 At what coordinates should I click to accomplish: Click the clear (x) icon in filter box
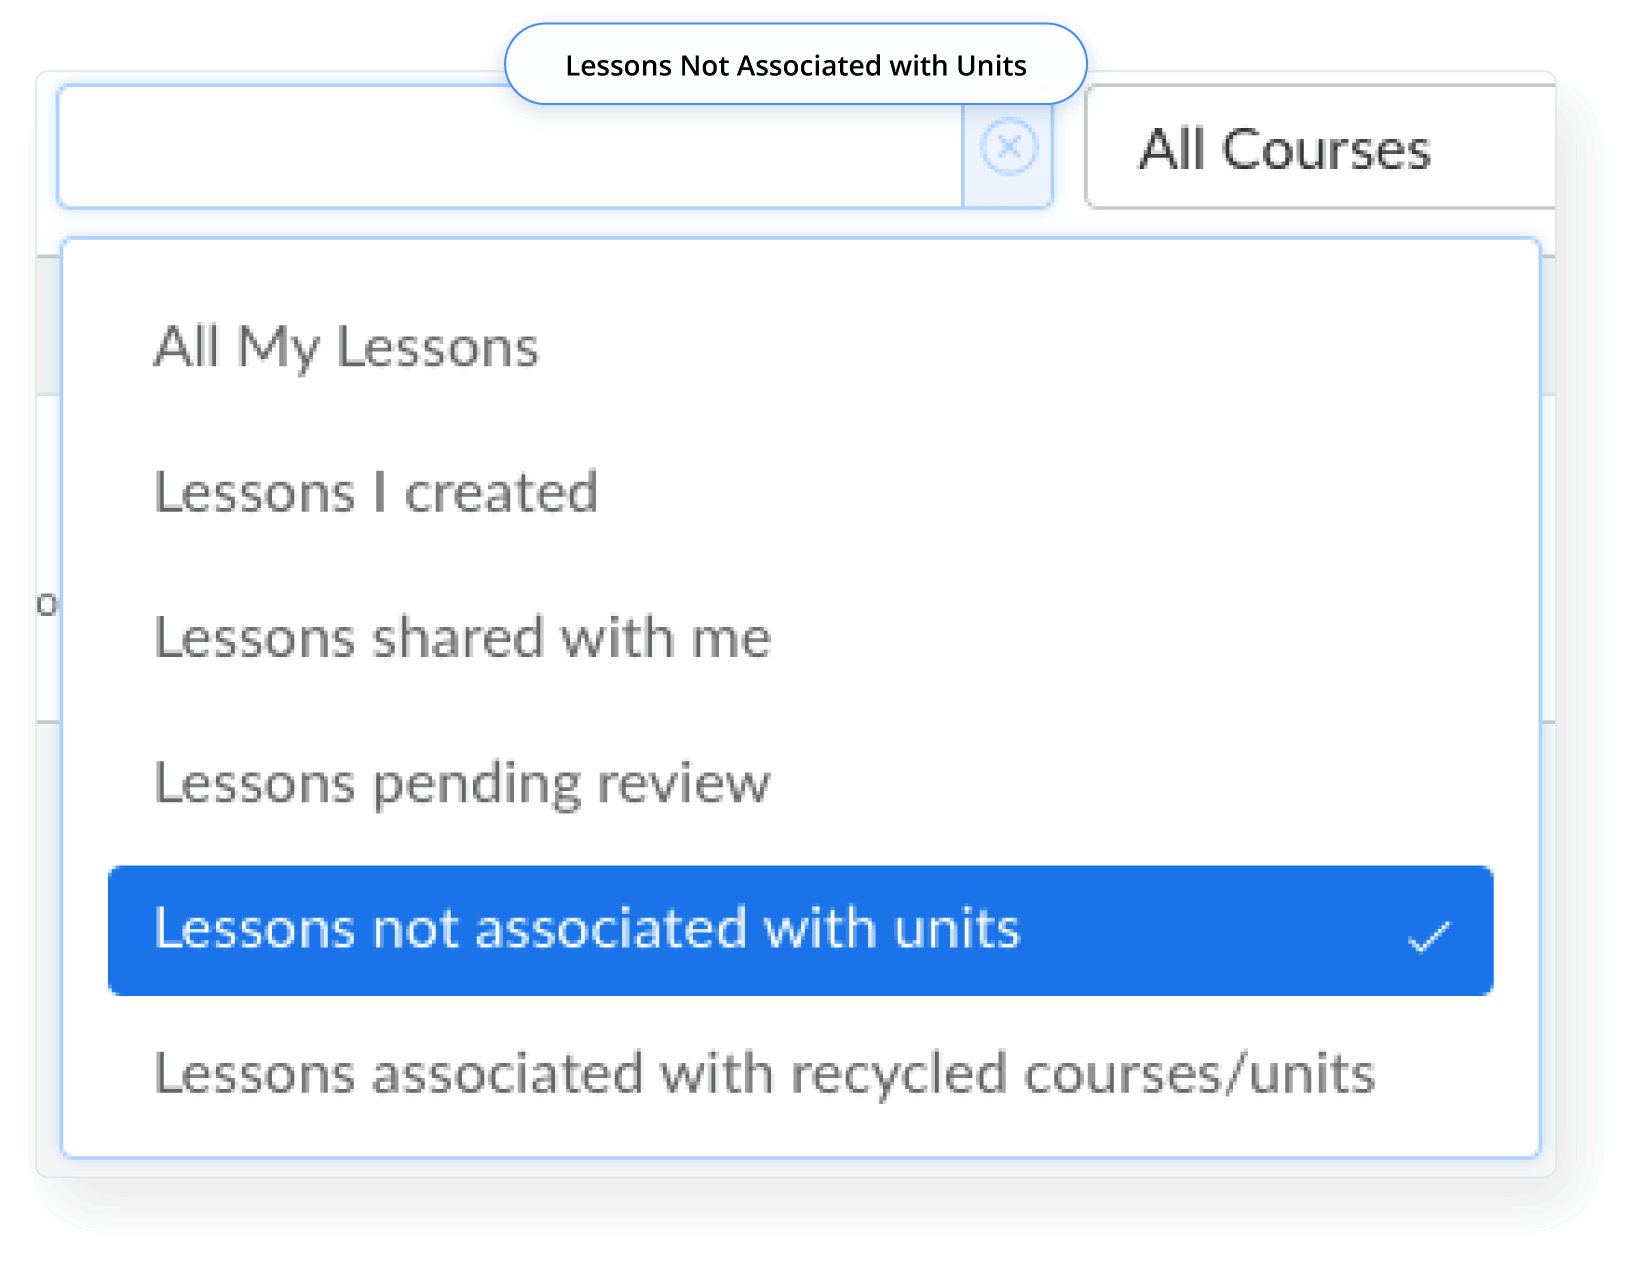tap(1008, 148)
